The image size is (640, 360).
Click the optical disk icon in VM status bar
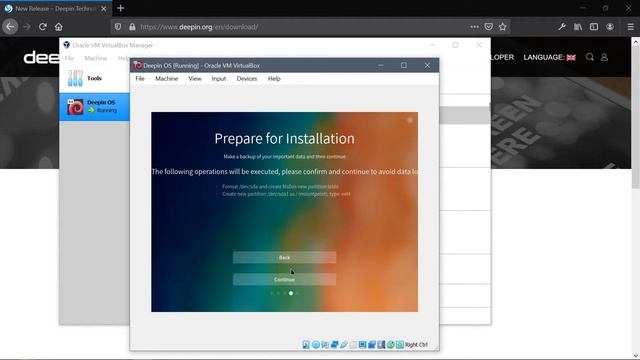(x=316, y=344)
